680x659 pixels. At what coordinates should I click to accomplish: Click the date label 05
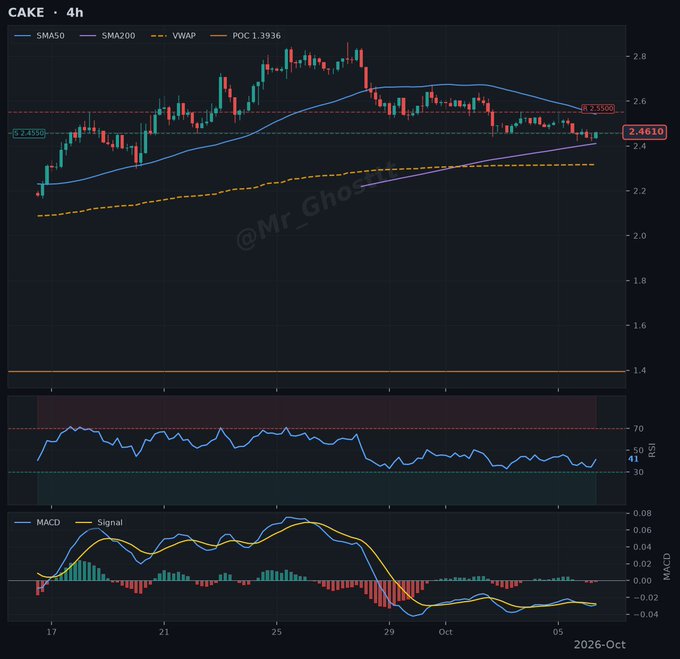(558, 632)
